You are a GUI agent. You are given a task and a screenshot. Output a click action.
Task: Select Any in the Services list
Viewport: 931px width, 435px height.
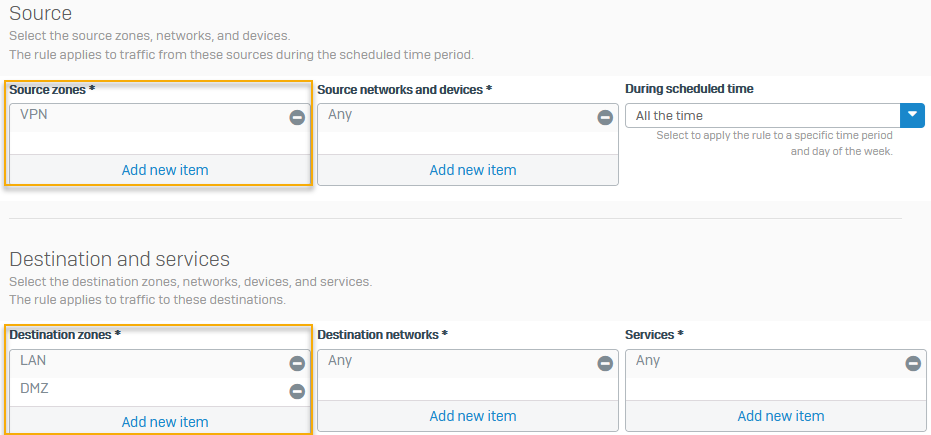(x=648, y=361)
